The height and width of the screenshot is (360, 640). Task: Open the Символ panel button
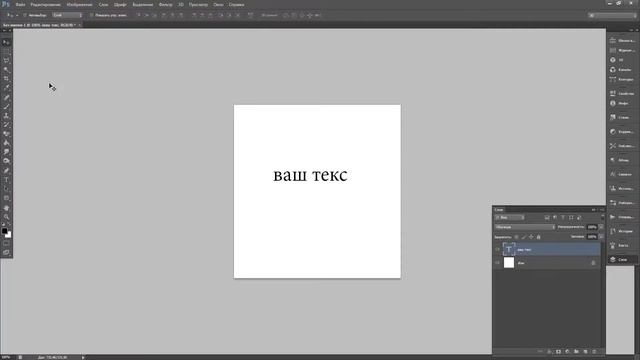tap(621, 174)
